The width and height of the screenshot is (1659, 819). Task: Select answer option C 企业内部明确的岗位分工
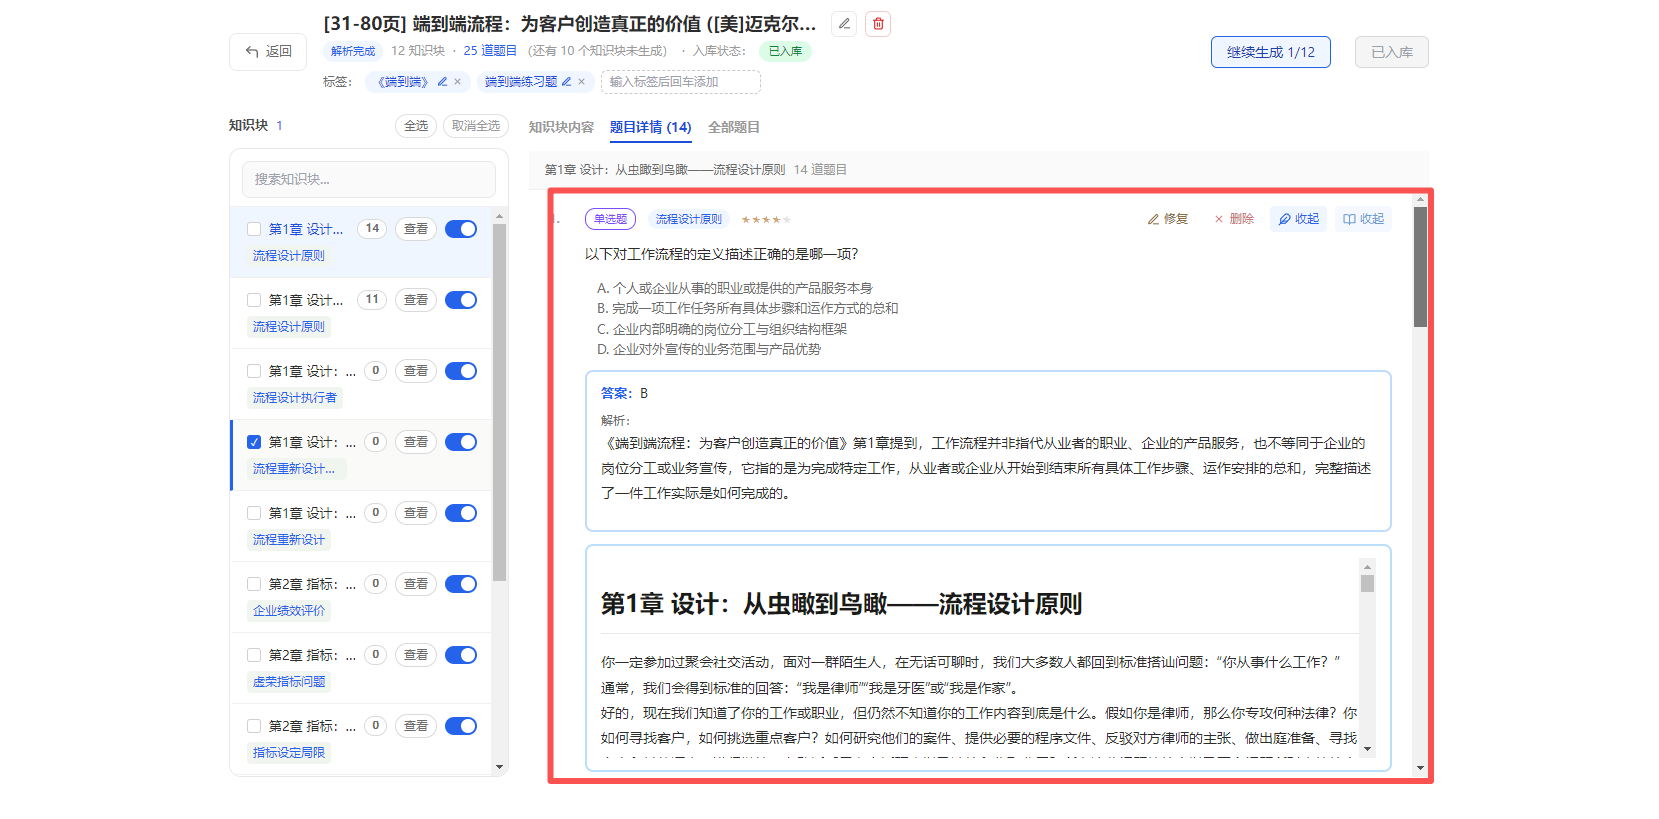point(722,329)
